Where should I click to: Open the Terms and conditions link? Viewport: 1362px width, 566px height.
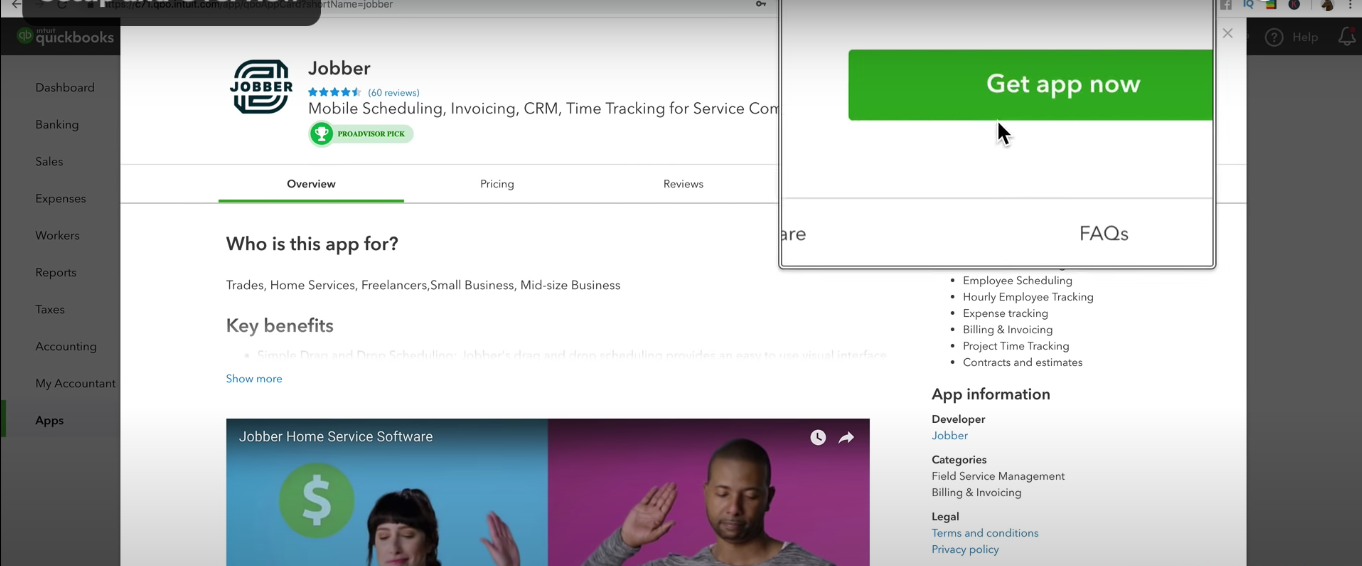(985, 534)
